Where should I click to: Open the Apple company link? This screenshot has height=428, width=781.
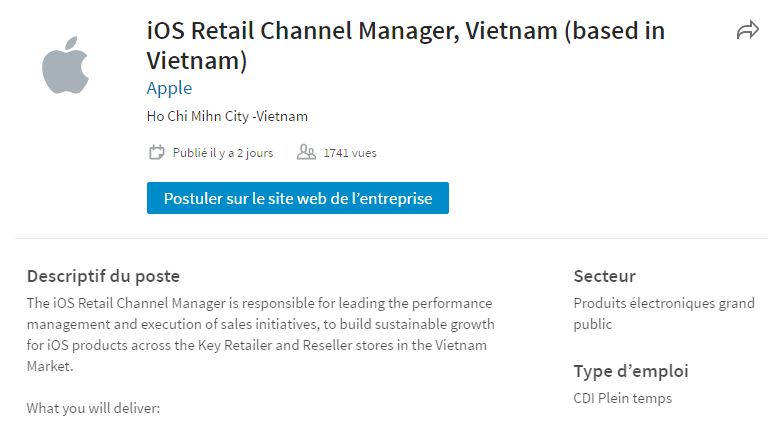(169, 88)
